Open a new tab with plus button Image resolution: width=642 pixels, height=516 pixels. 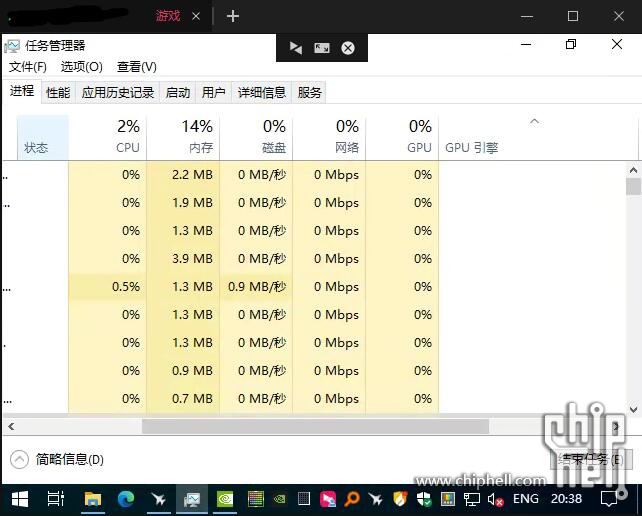(233, 16)
